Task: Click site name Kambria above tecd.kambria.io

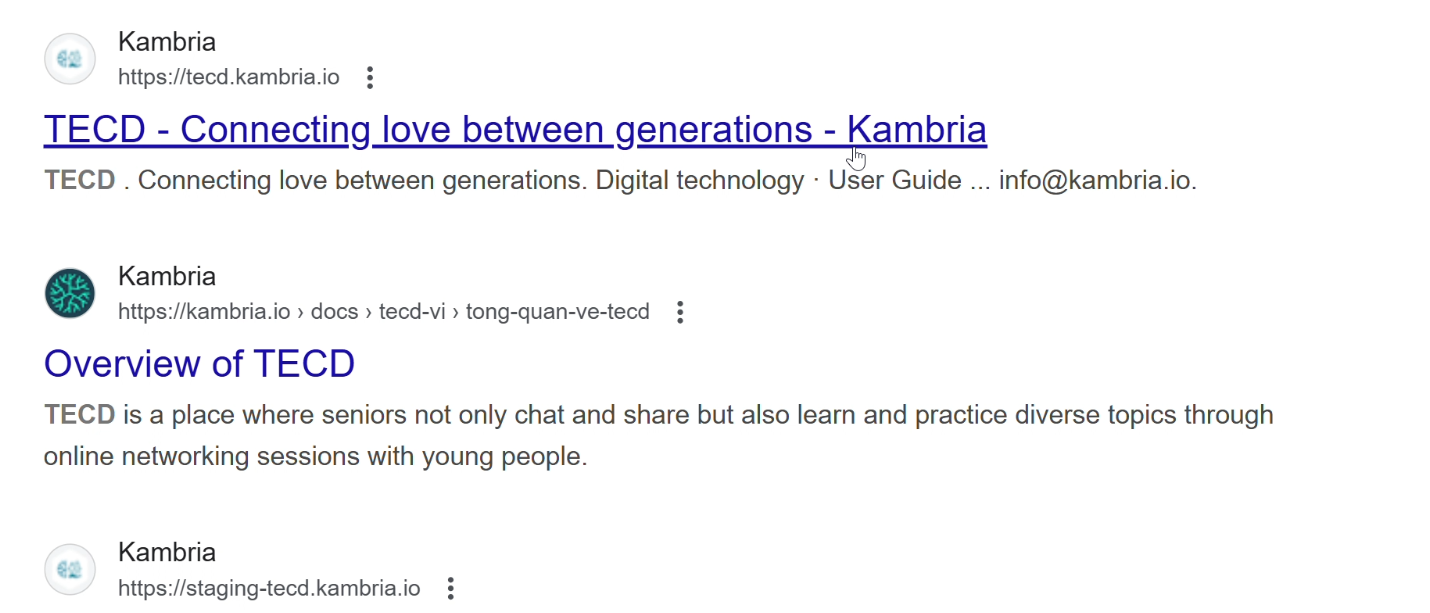Action: click(166, 42)
